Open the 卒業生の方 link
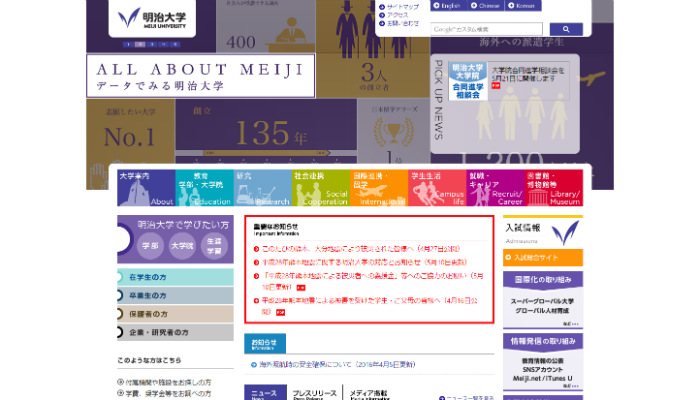This screenshot has height=400, width=700. (175, 296)
